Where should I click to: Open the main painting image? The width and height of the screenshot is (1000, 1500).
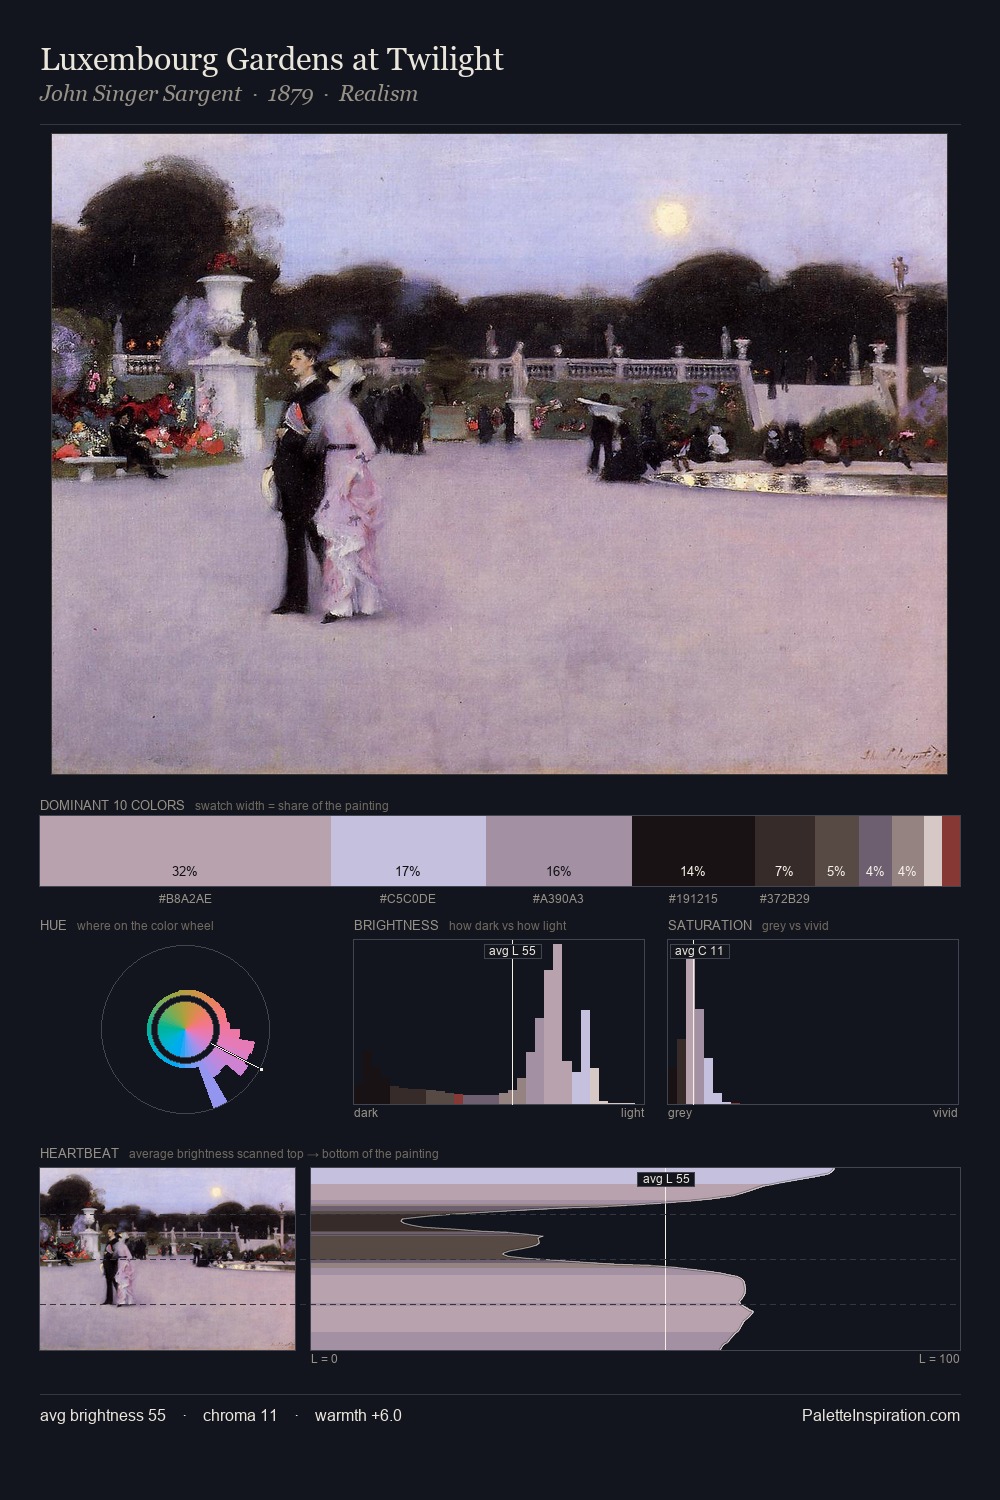click(x=500, y=454)
